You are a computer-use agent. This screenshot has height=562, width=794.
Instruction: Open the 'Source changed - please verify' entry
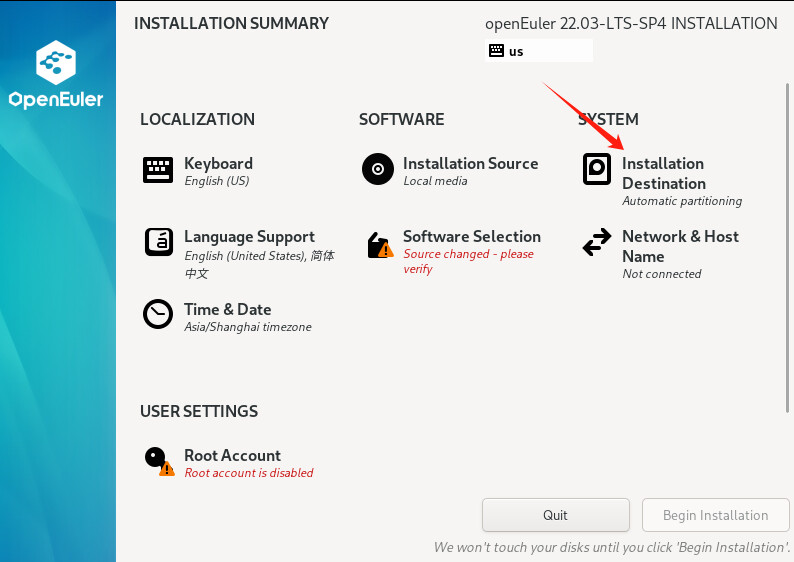468,261
